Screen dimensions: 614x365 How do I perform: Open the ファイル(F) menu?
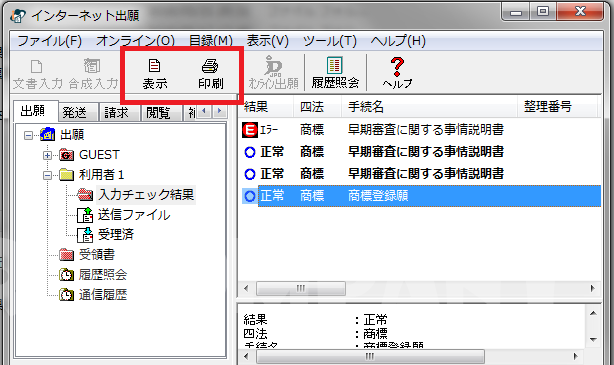point(49,41)
